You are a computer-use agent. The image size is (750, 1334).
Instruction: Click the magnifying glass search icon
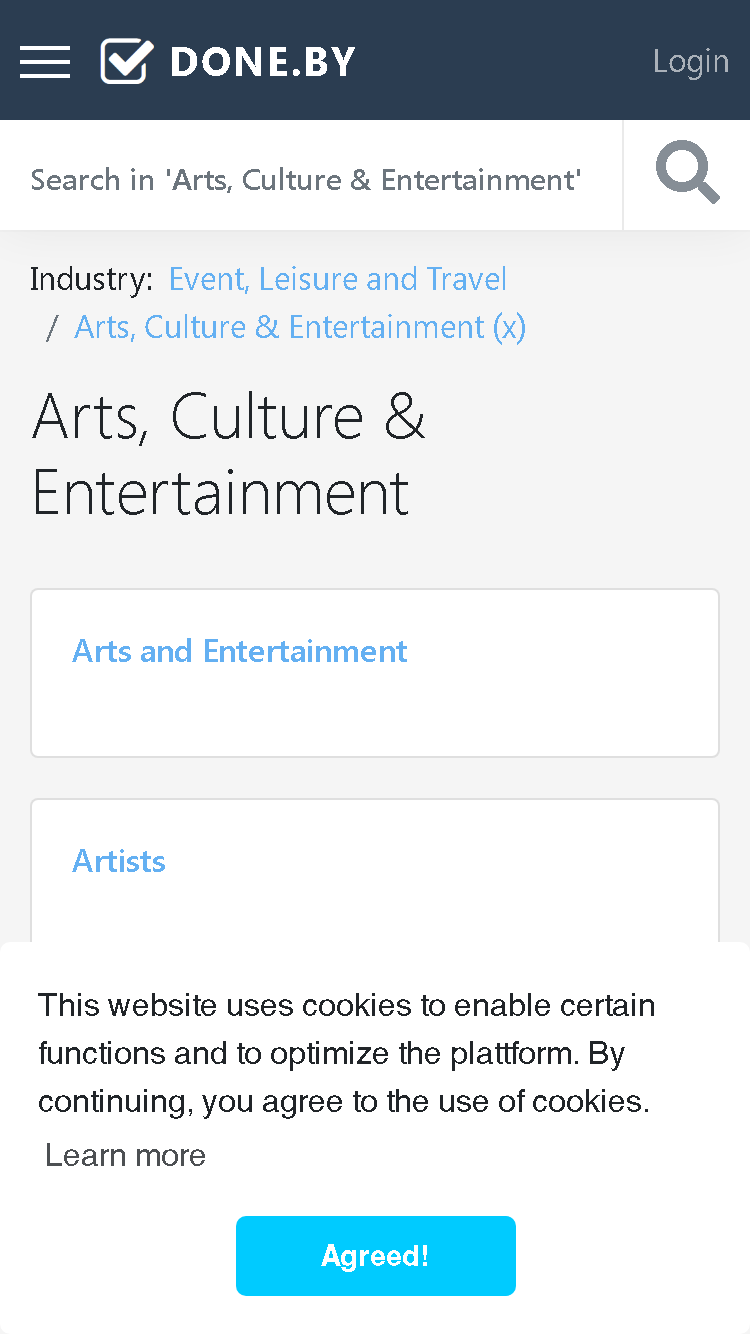(x=687, y=173)
